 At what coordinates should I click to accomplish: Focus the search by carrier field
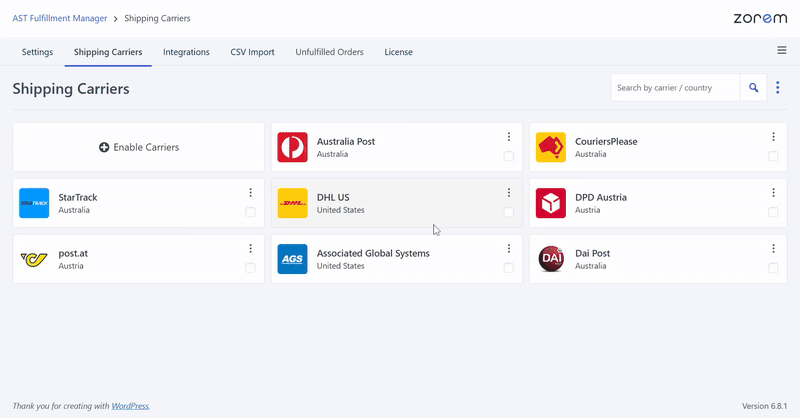coord(675,88)
